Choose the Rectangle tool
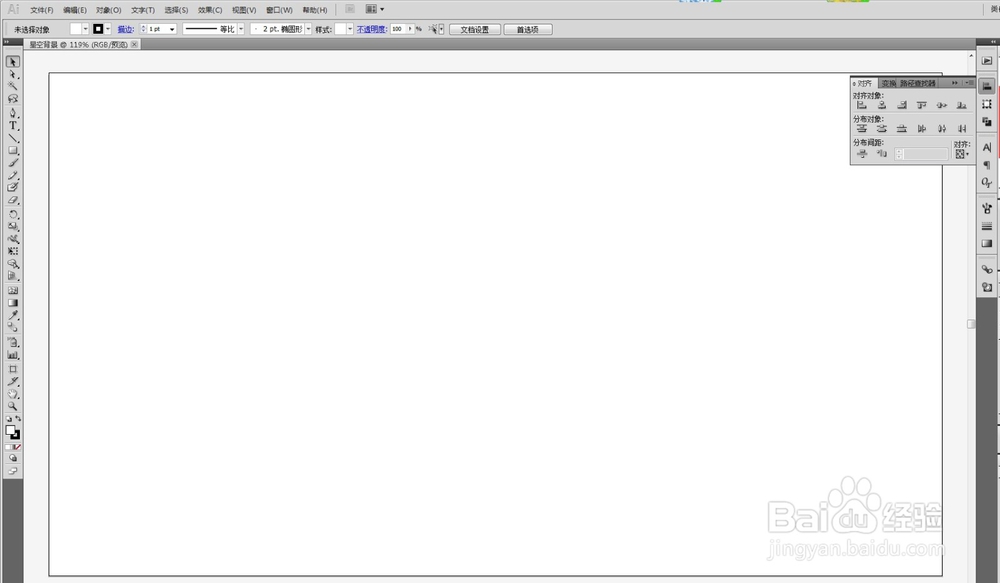The height and width of the screenshot is (583, 1000). coord(13,151)
